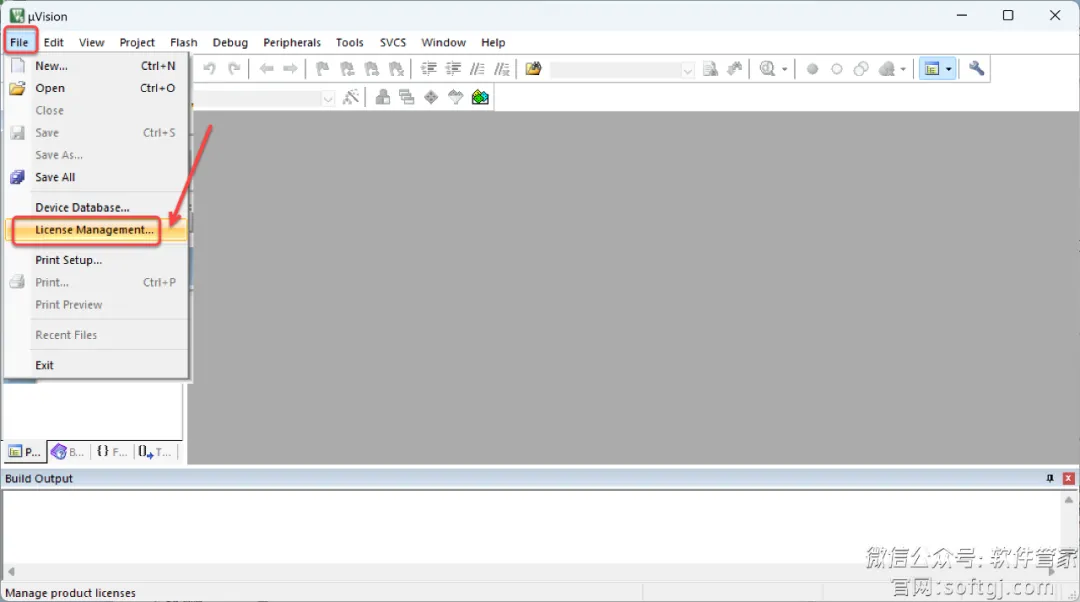Open the window view dropdown arrow
Screen dimensions: 1080x602
click(x=948, y=69)
